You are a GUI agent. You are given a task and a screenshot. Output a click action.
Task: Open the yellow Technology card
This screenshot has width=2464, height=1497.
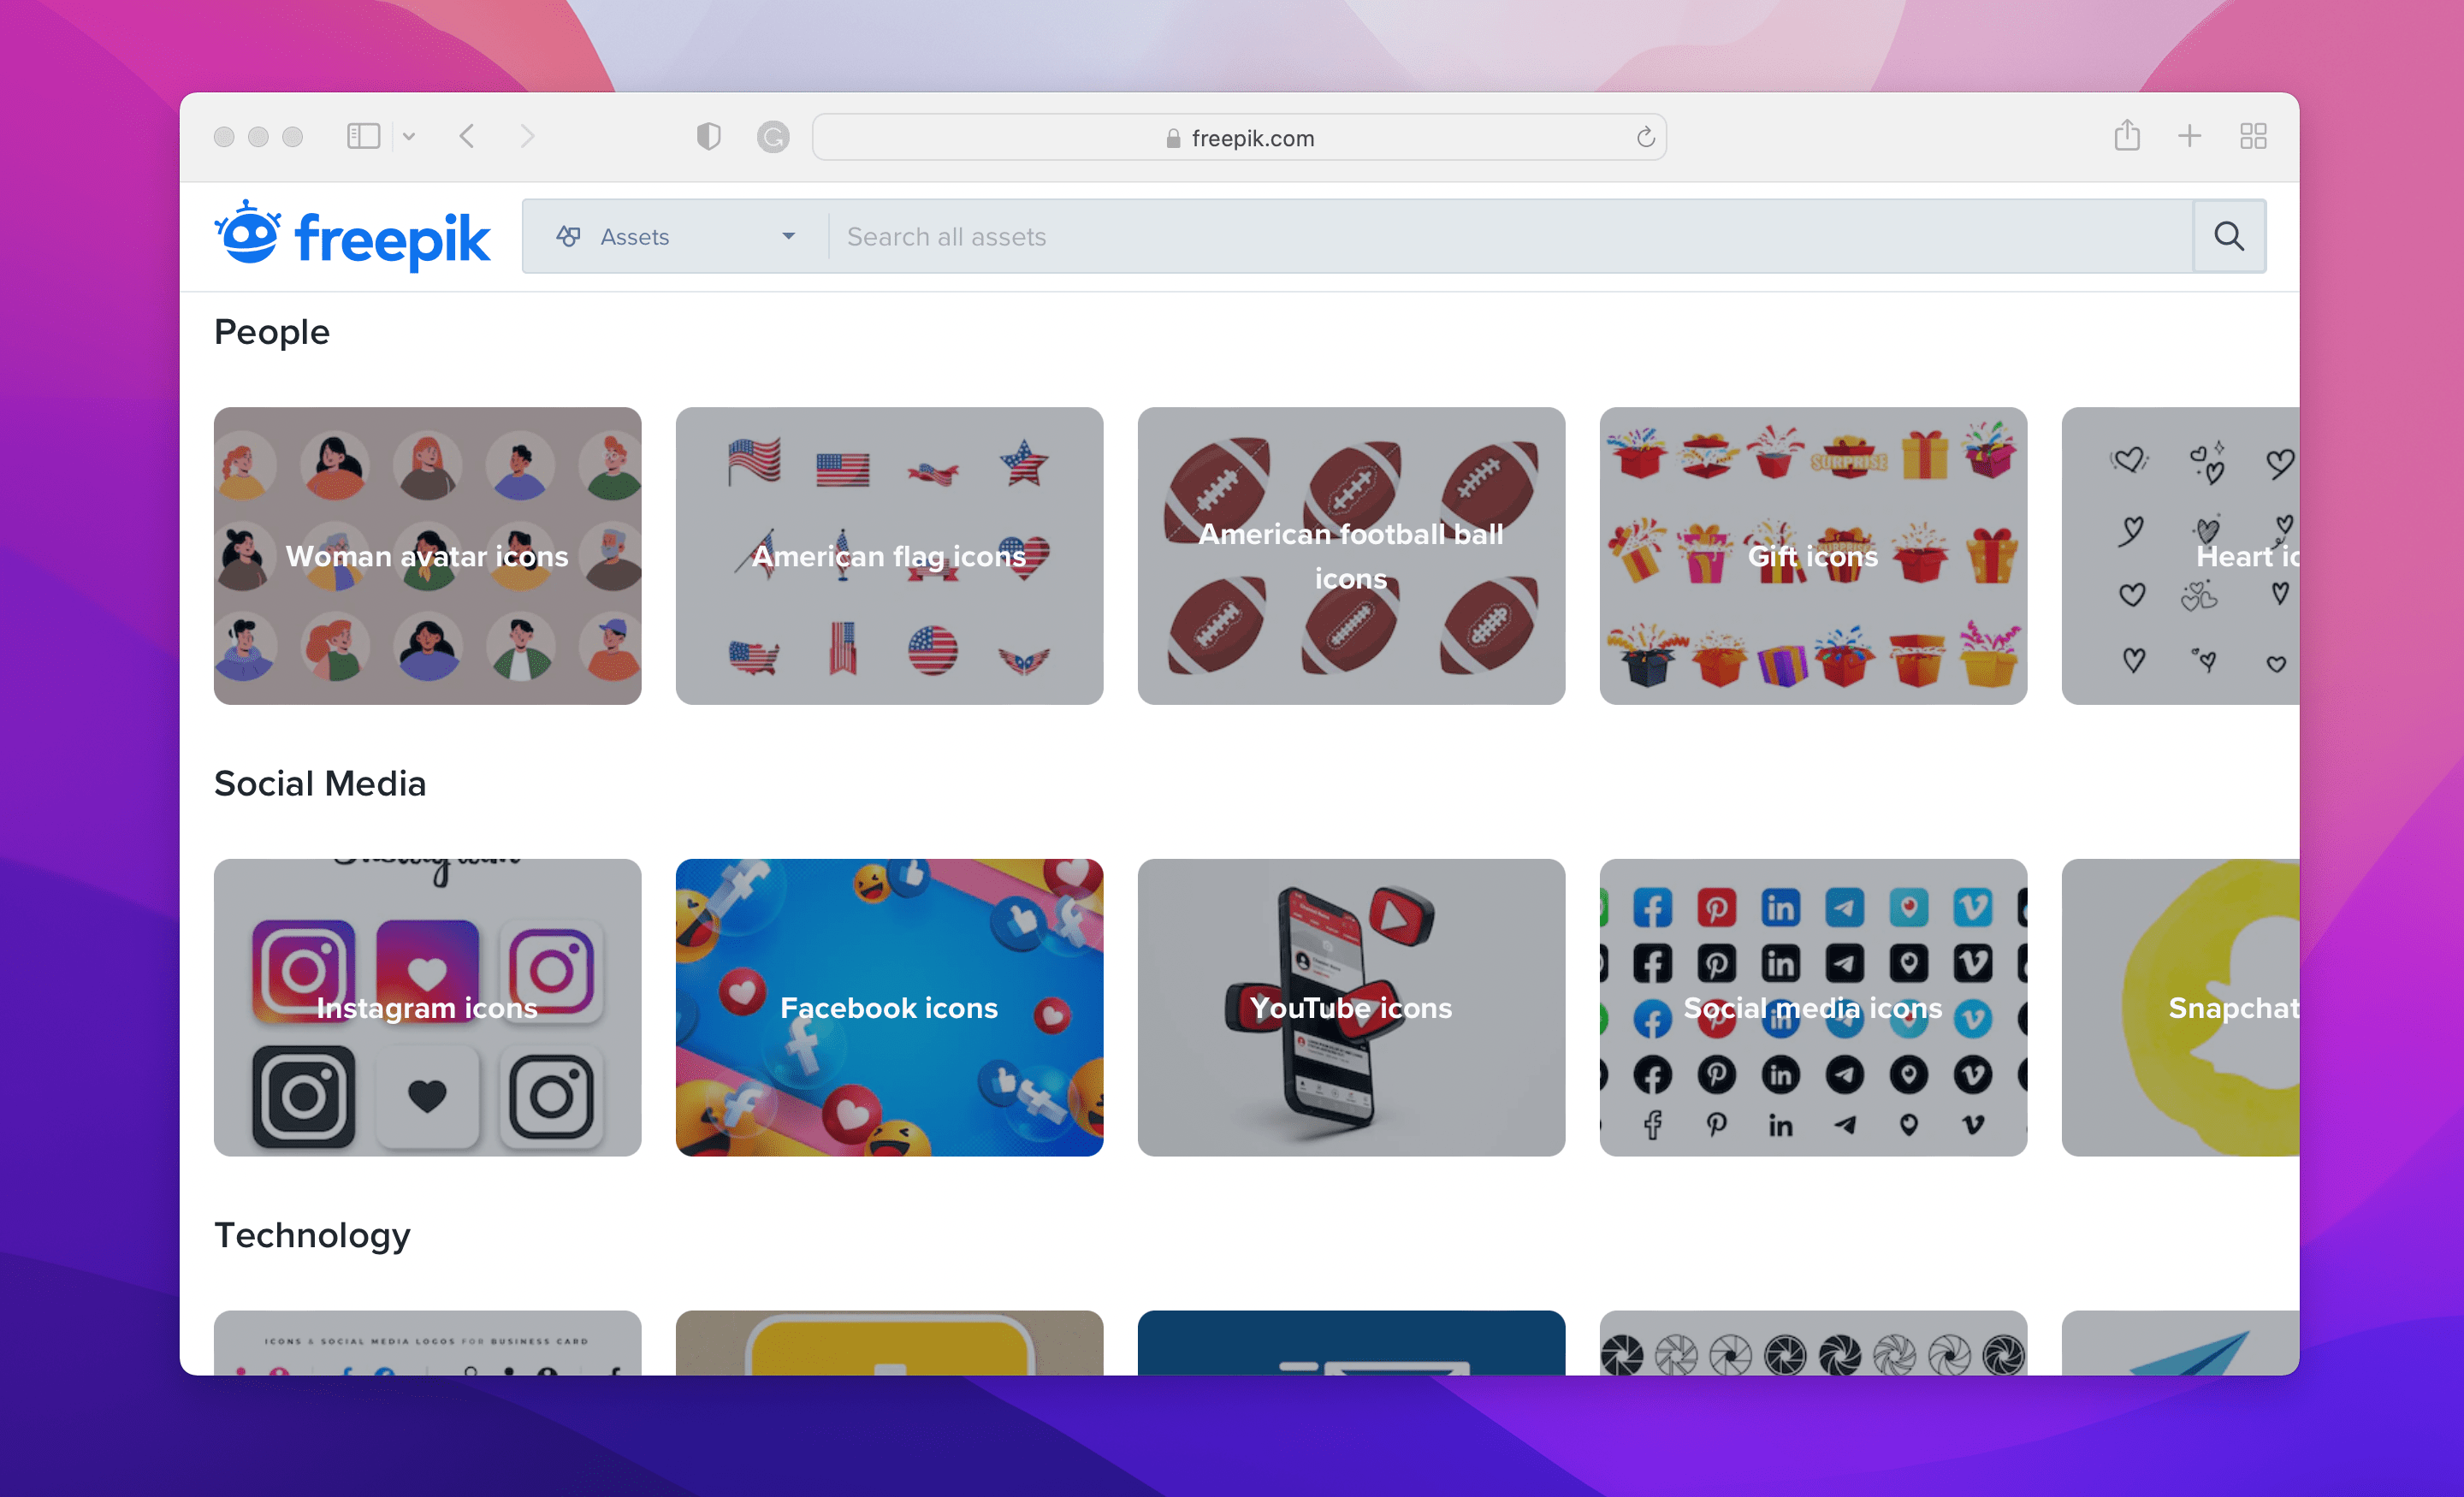889,1343
